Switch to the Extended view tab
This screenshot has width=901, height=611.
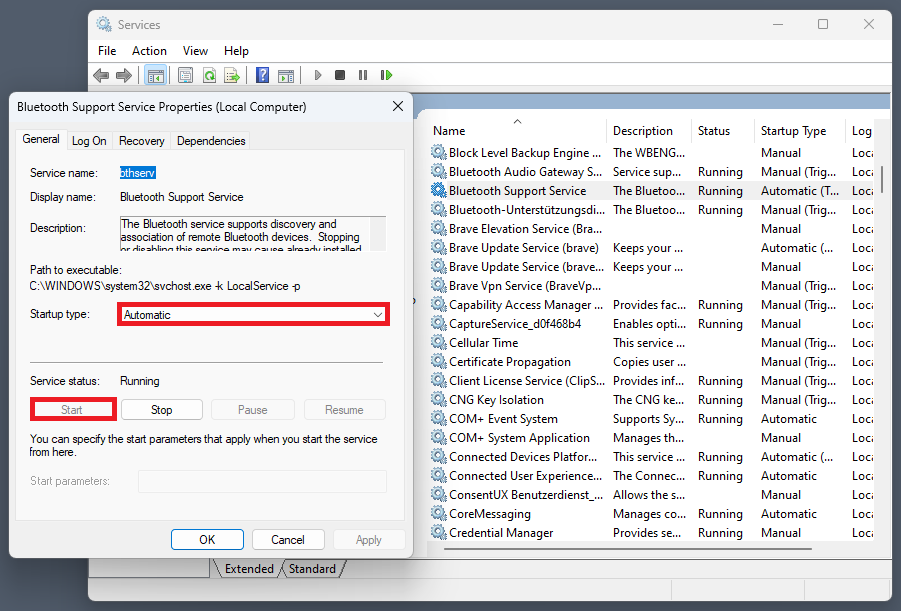(249, 568)
